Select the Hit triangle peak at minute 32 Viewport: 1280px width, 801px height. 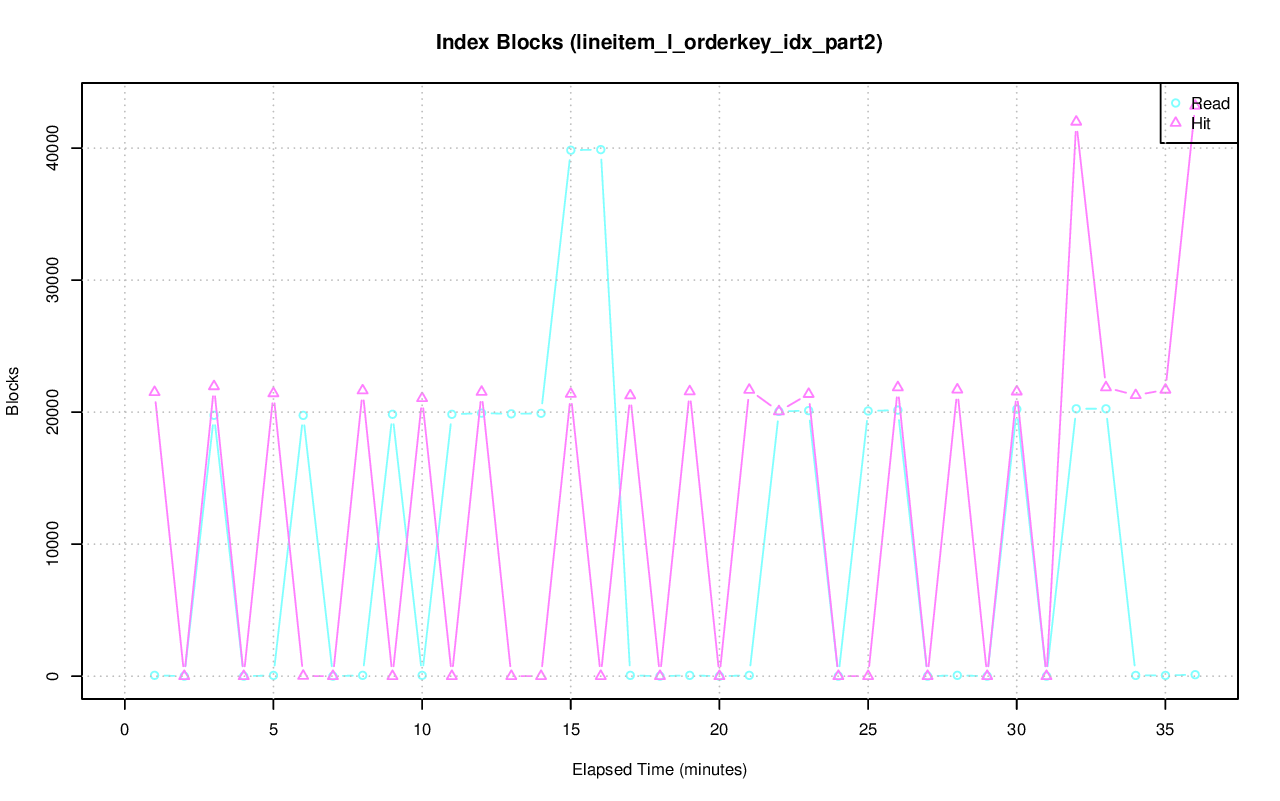pos(1076,121)
